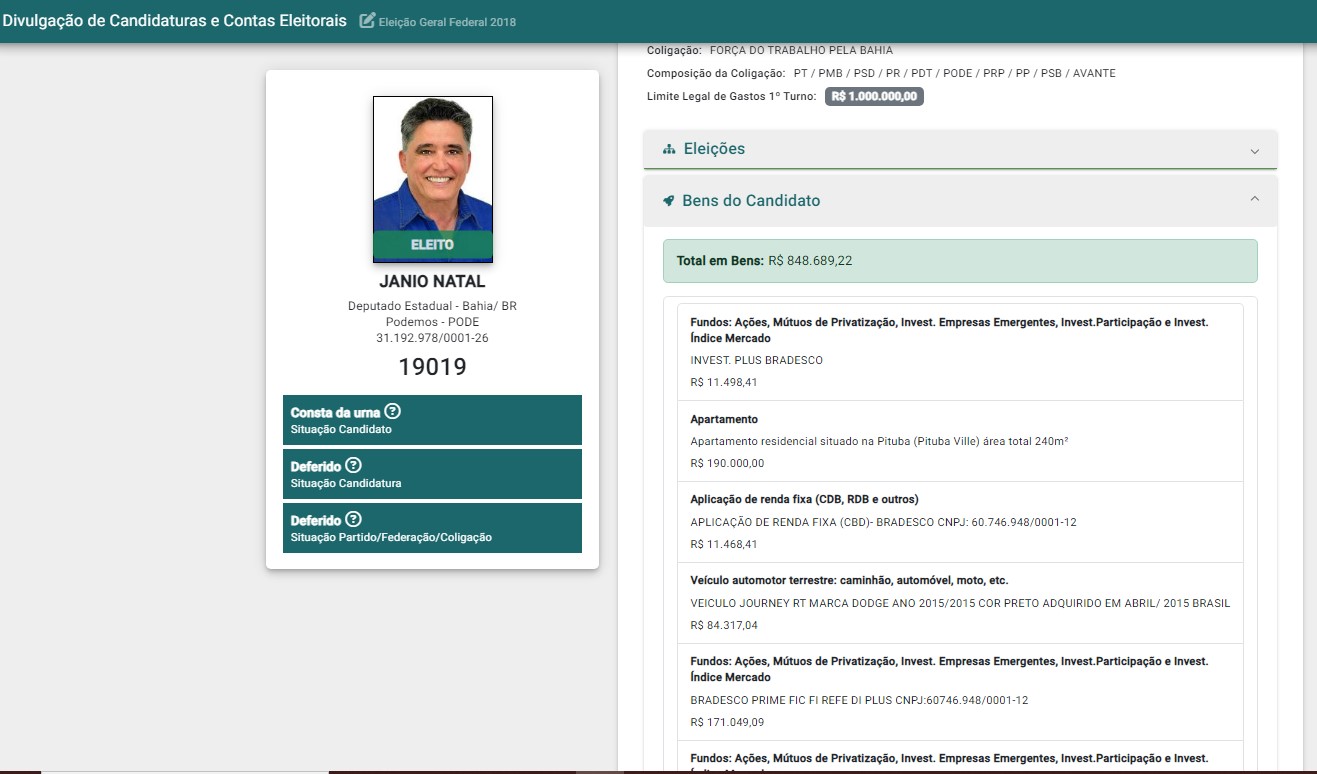Click the R$ 1.000.000,00 spending limit badge
This screenshot has width=1317, height=774.
(x=874, y=97)
